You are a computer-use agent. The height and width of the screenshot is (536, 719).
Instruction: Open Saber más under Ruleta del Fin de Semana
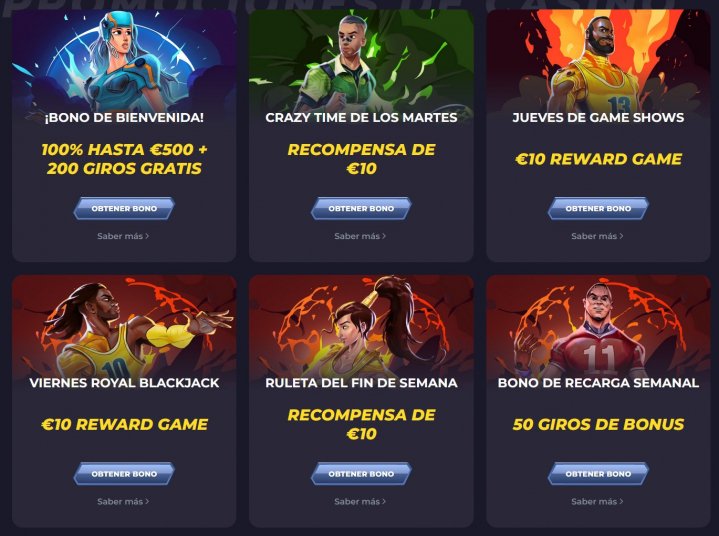(x=360, y=502)
